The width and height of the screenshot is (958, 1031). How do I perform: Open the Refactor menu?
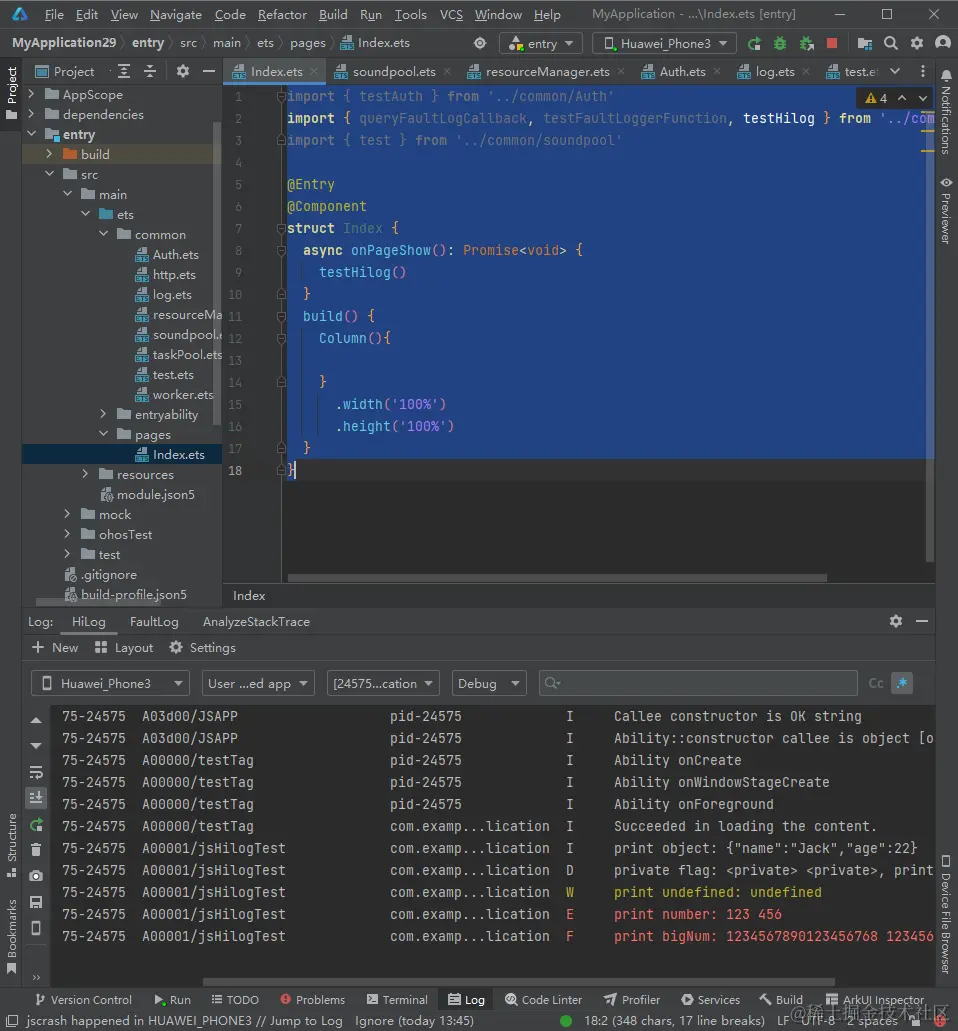click(x=282, y=15)
